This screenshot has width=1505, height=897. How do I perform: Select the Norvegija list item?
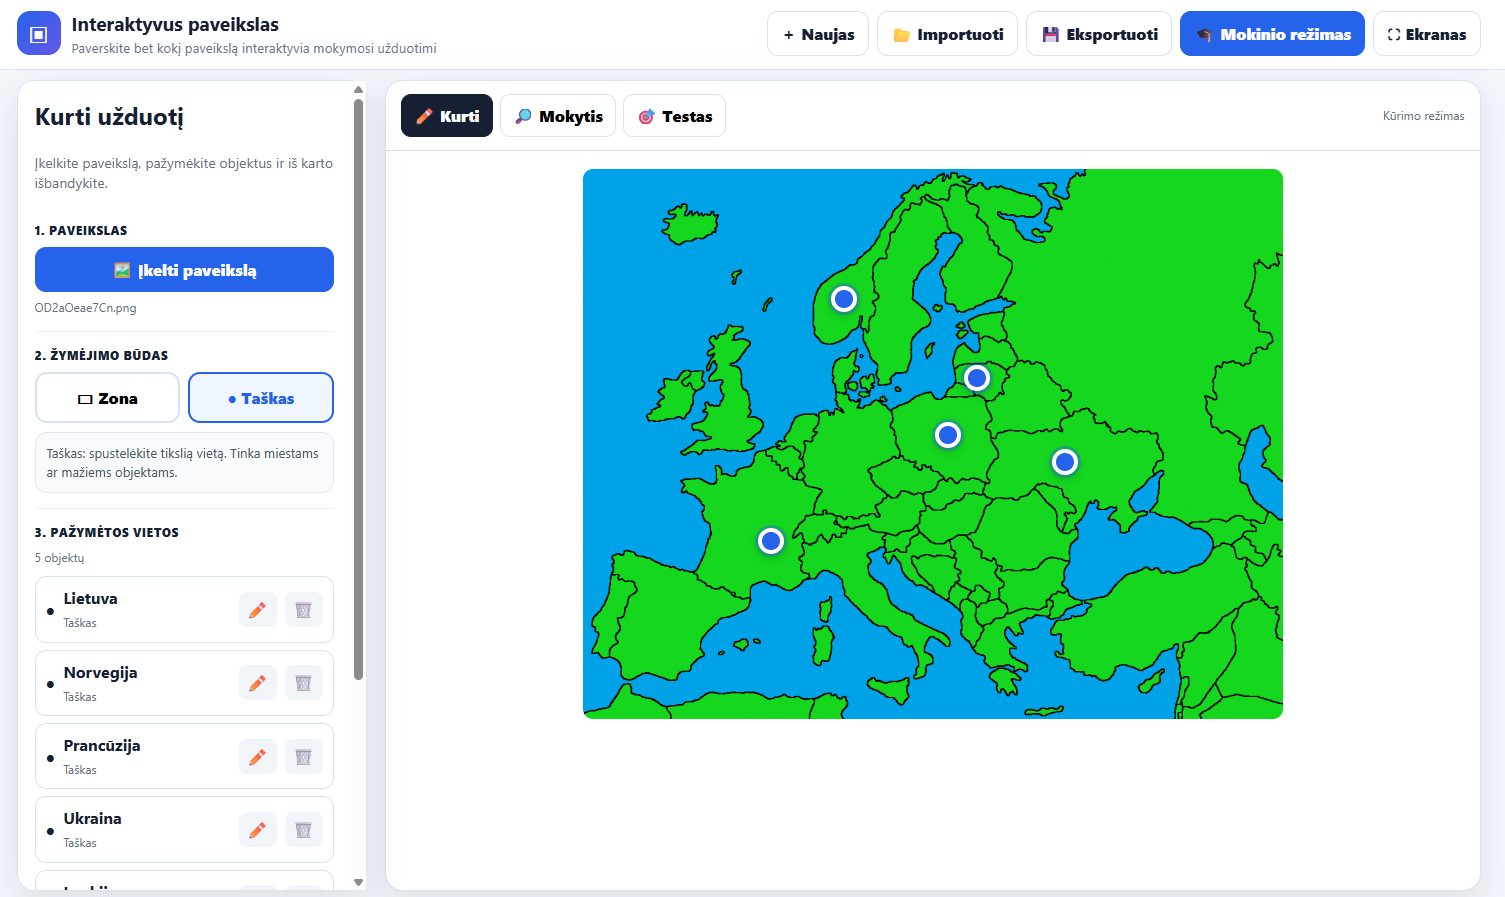184,683
